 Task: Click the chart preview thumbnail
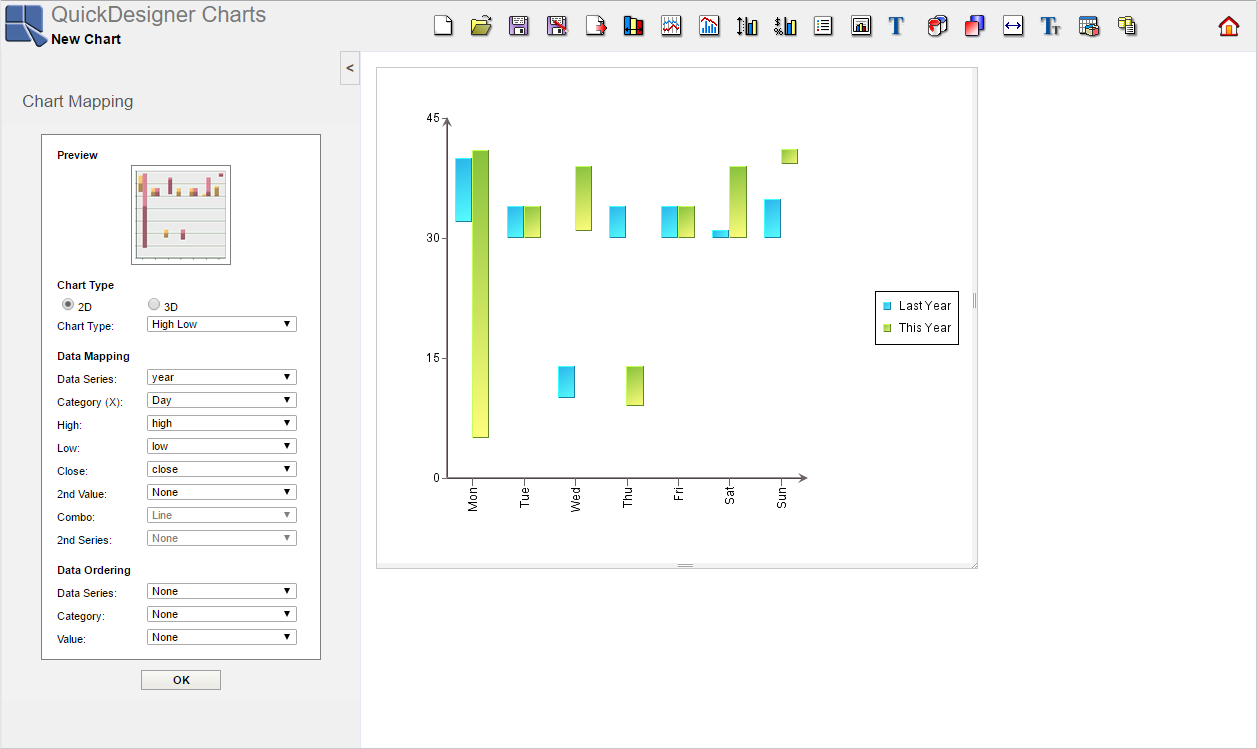181,215
